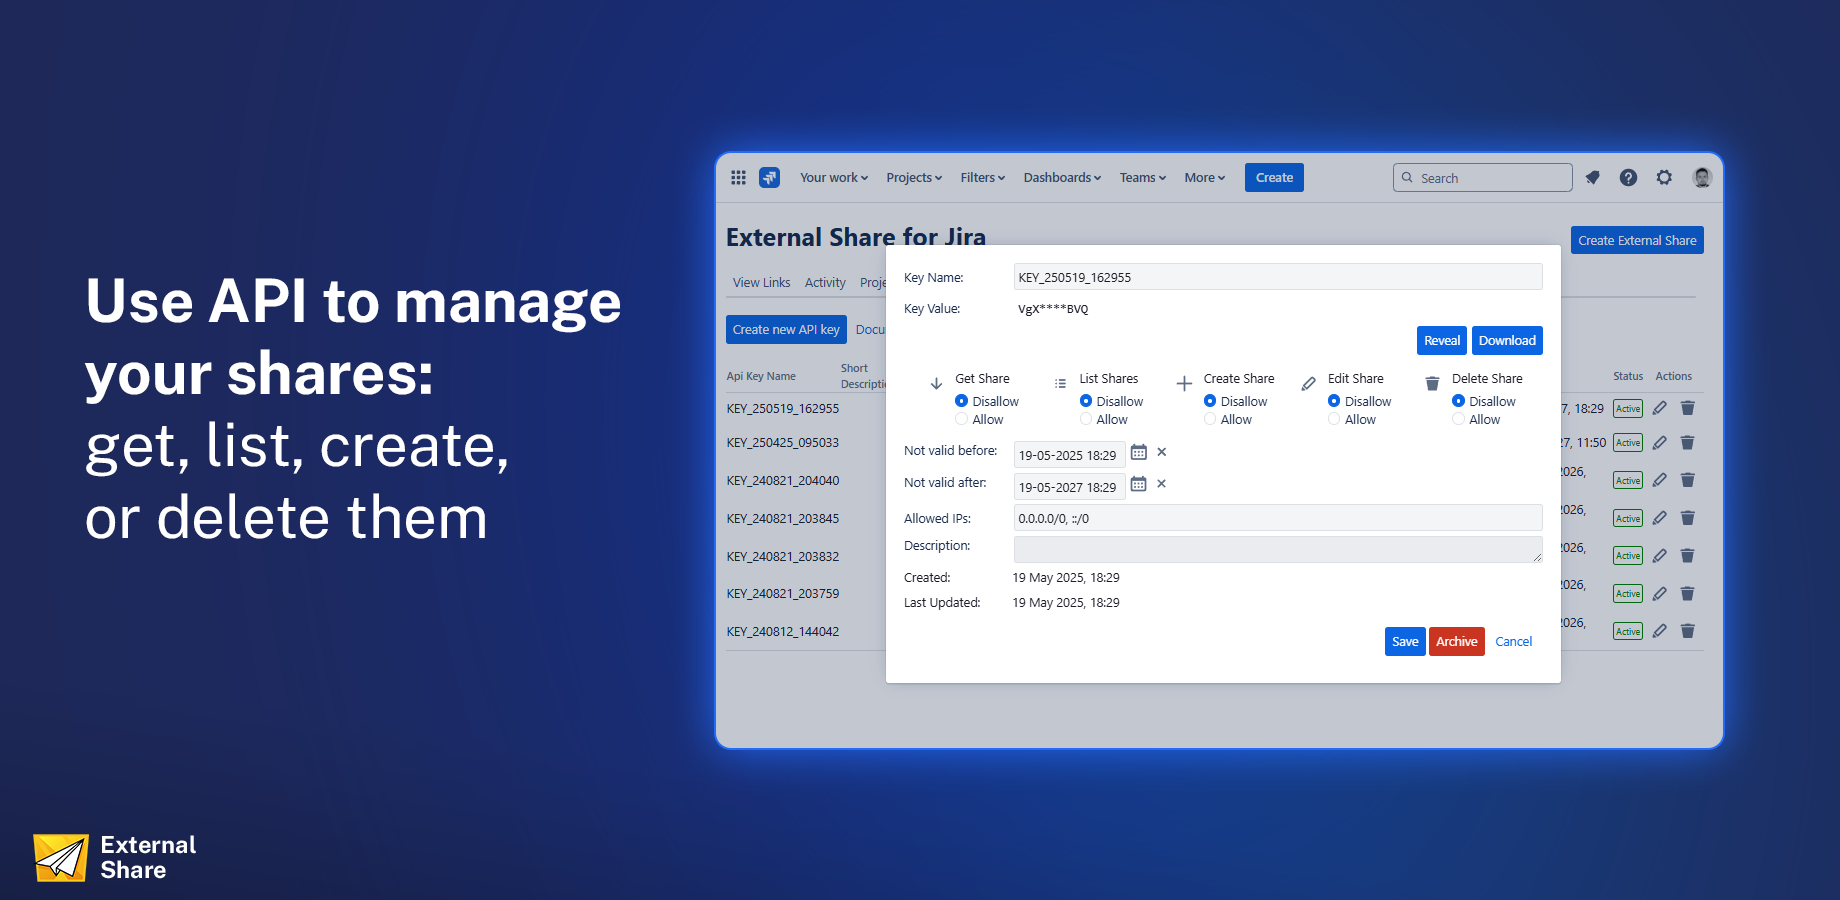Delete key KEY_240821_204040 with trash icon
This screenshot has height=900, width=1840.
click(1688, 480)
